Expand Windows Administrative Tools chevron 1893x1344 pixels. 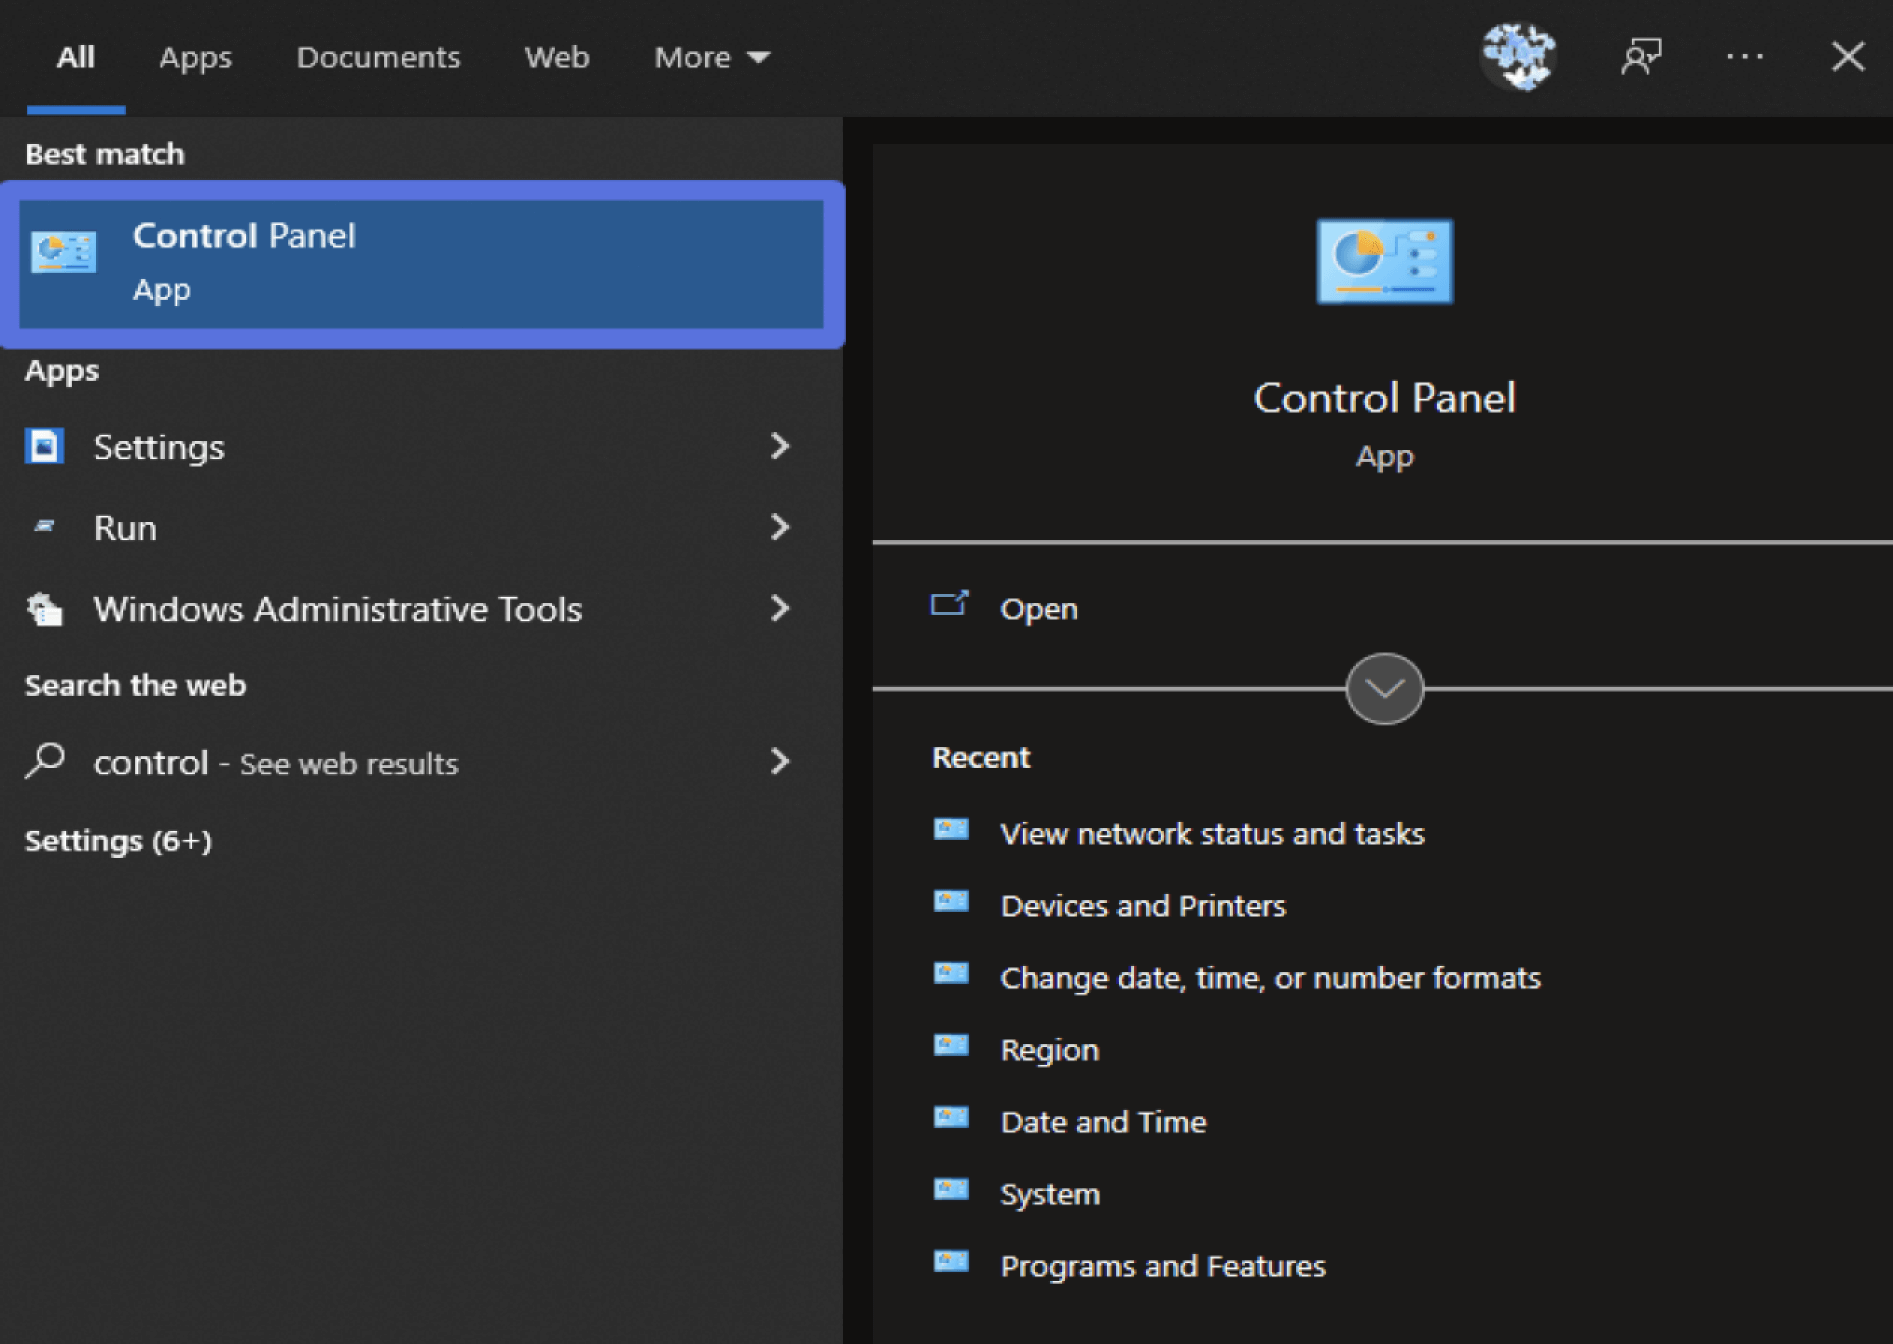click(x=780, y=608)
